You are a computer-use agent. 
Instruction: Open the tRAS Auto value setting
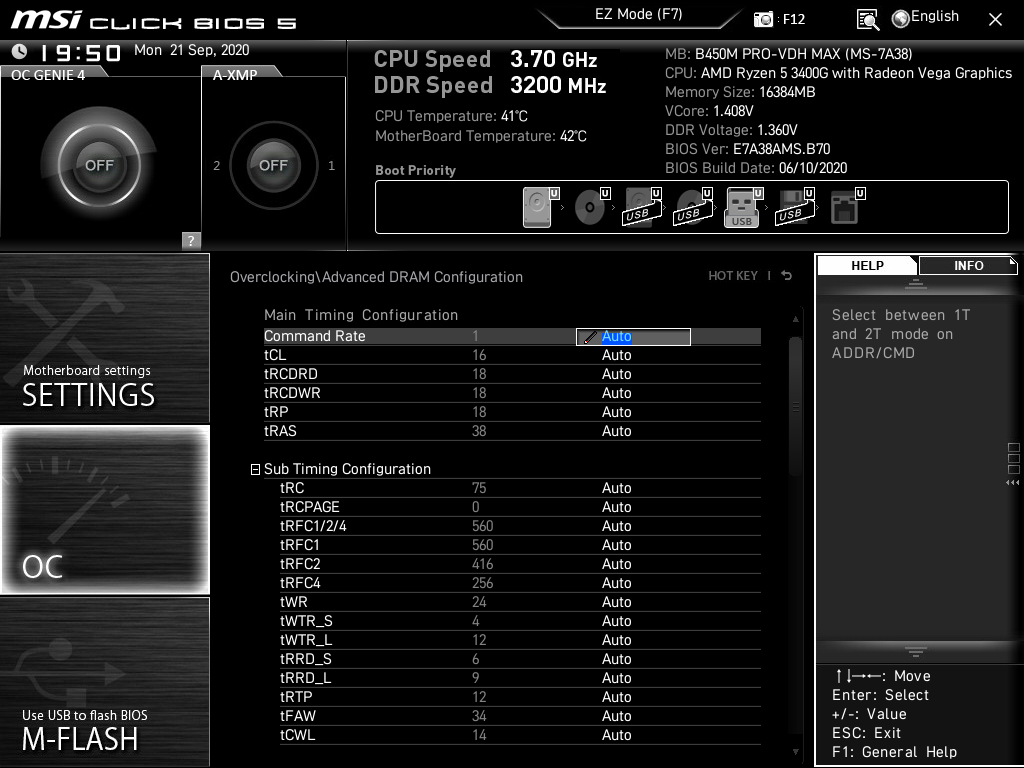[x=616, y=431]
